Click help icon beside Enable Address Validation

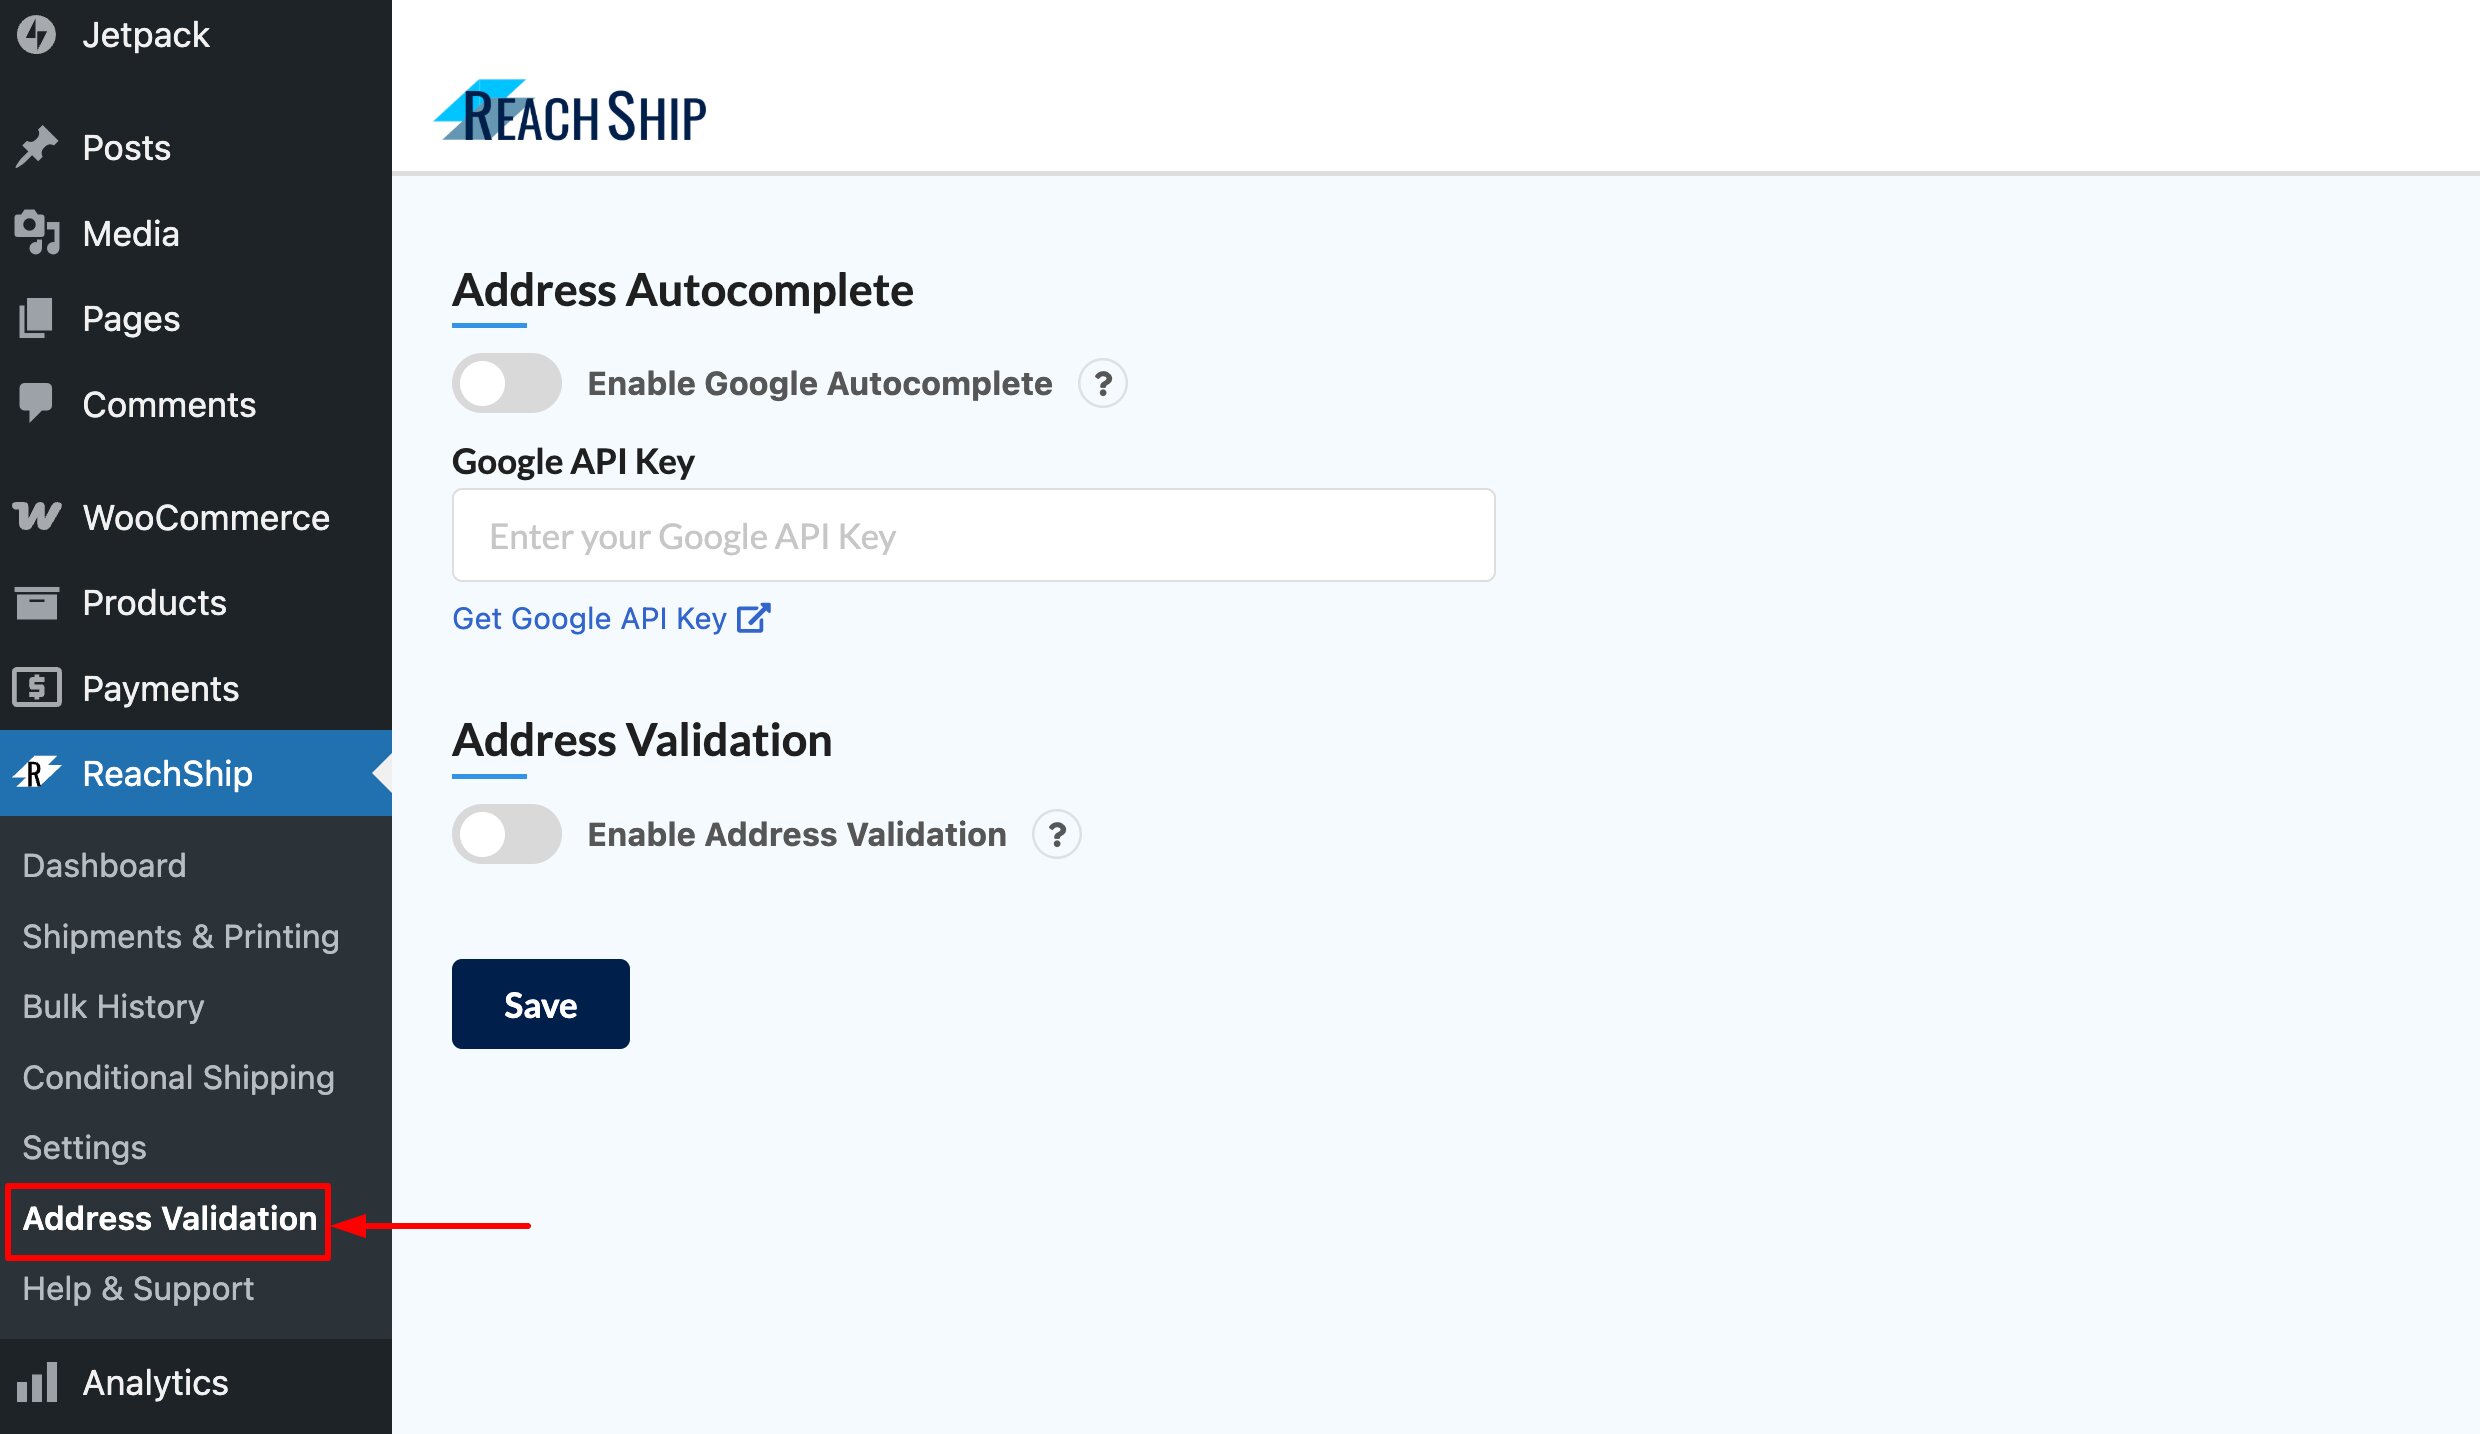tap(1057, 834)
